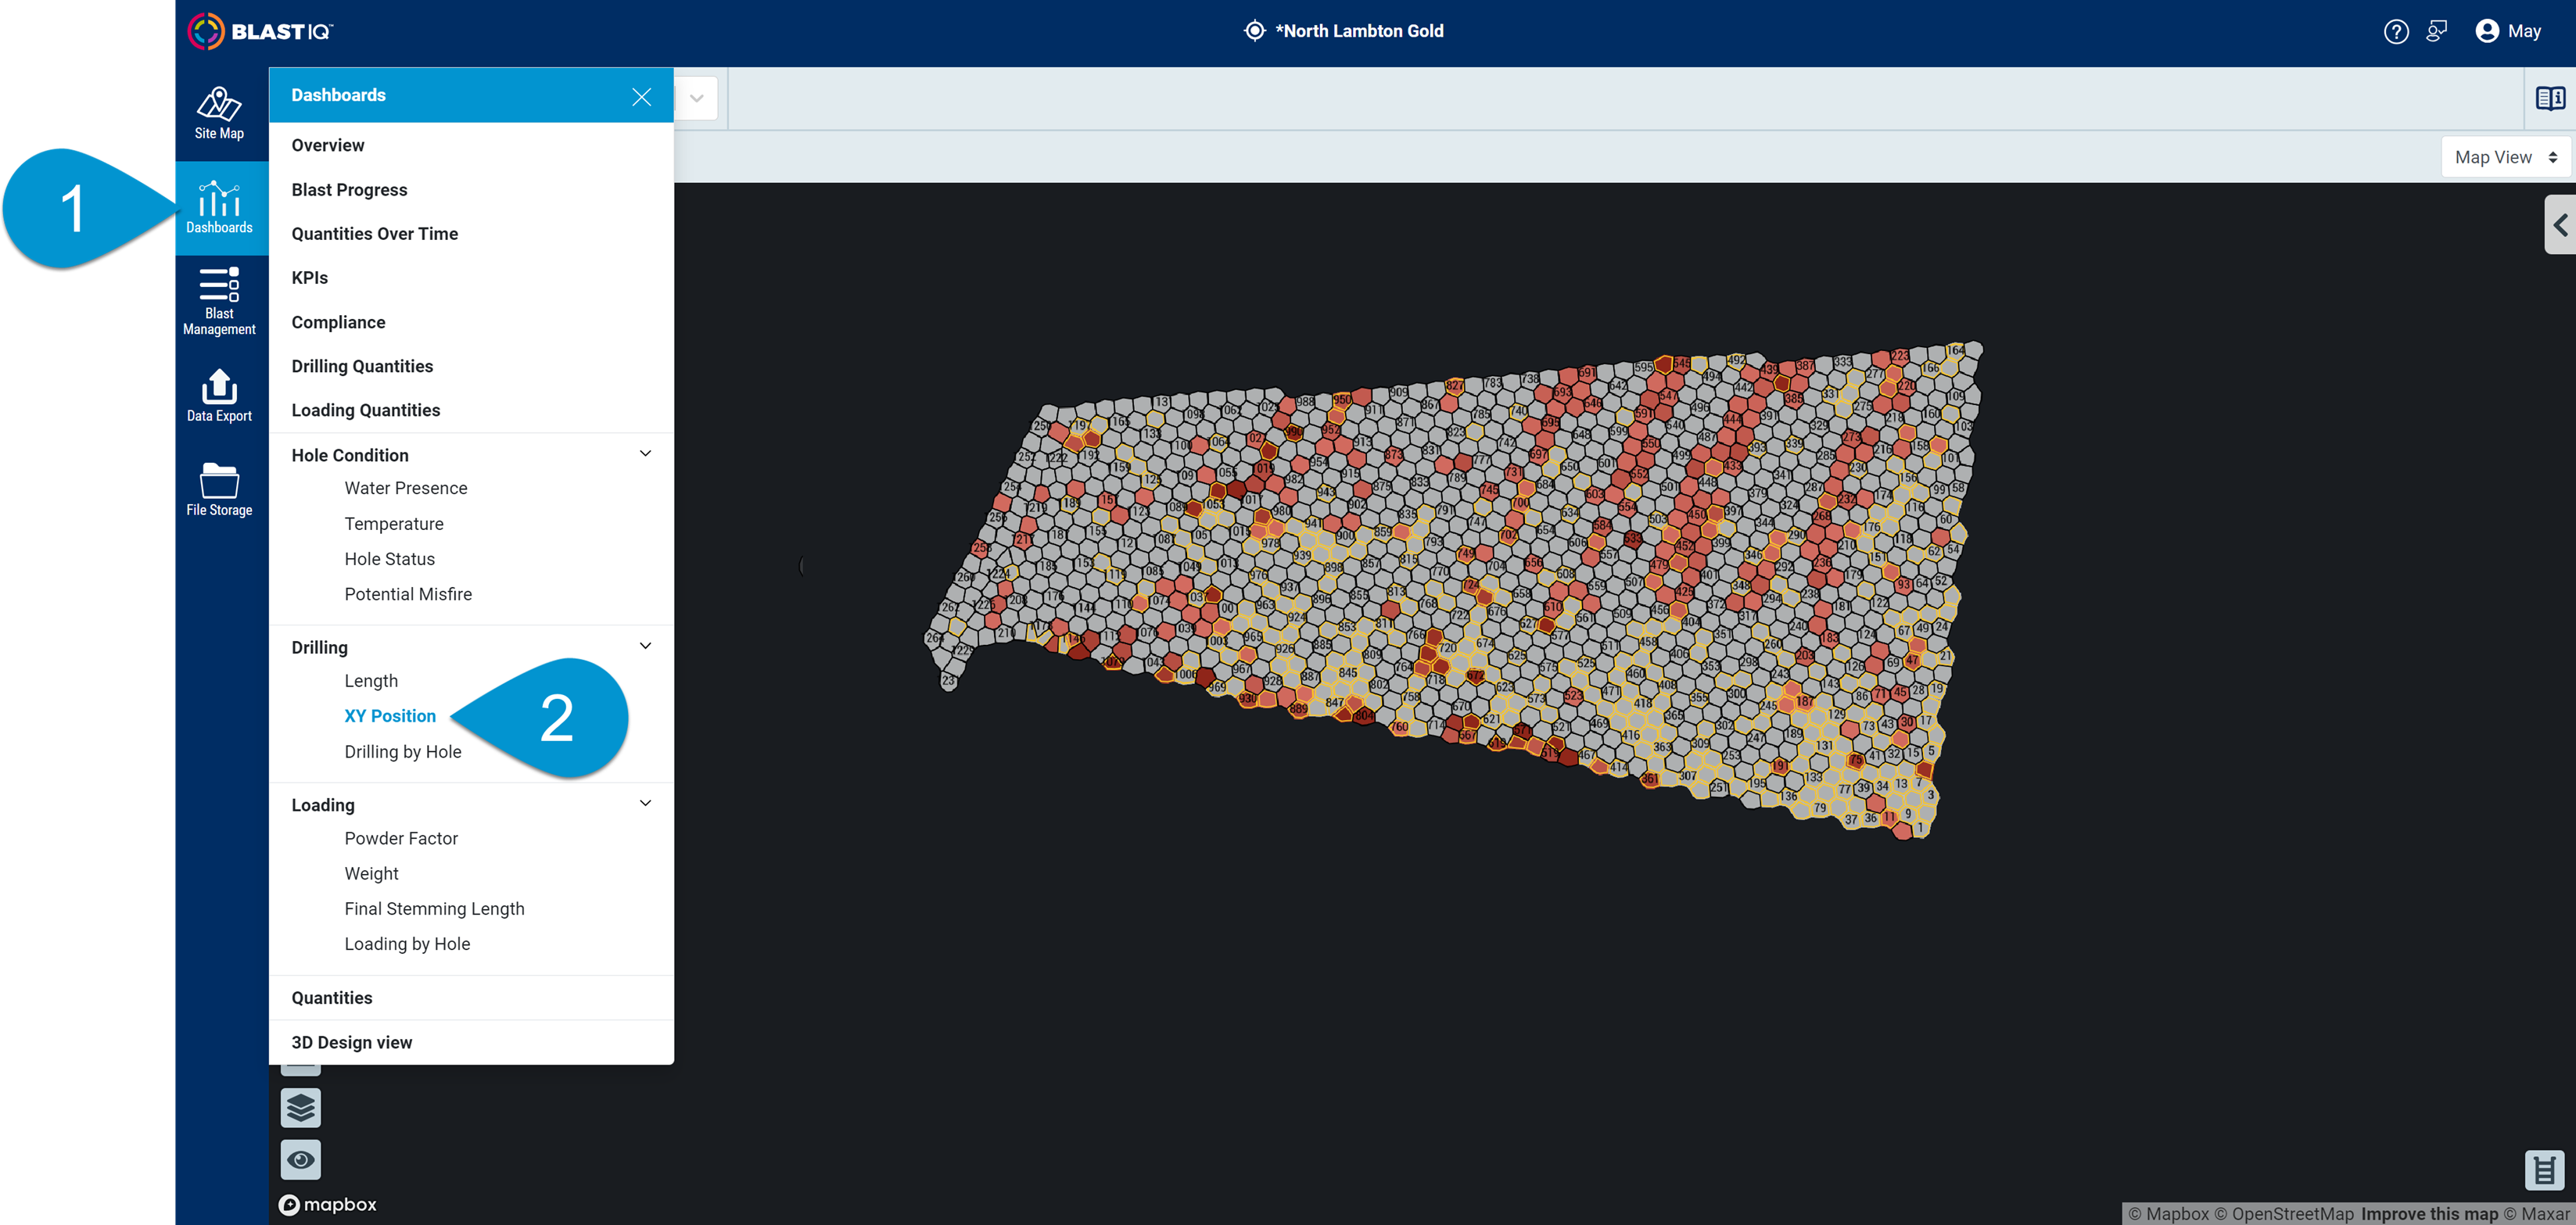Select XY Position under Drilling
The width and height of the screenshot is (2576, 1225).
390,715
